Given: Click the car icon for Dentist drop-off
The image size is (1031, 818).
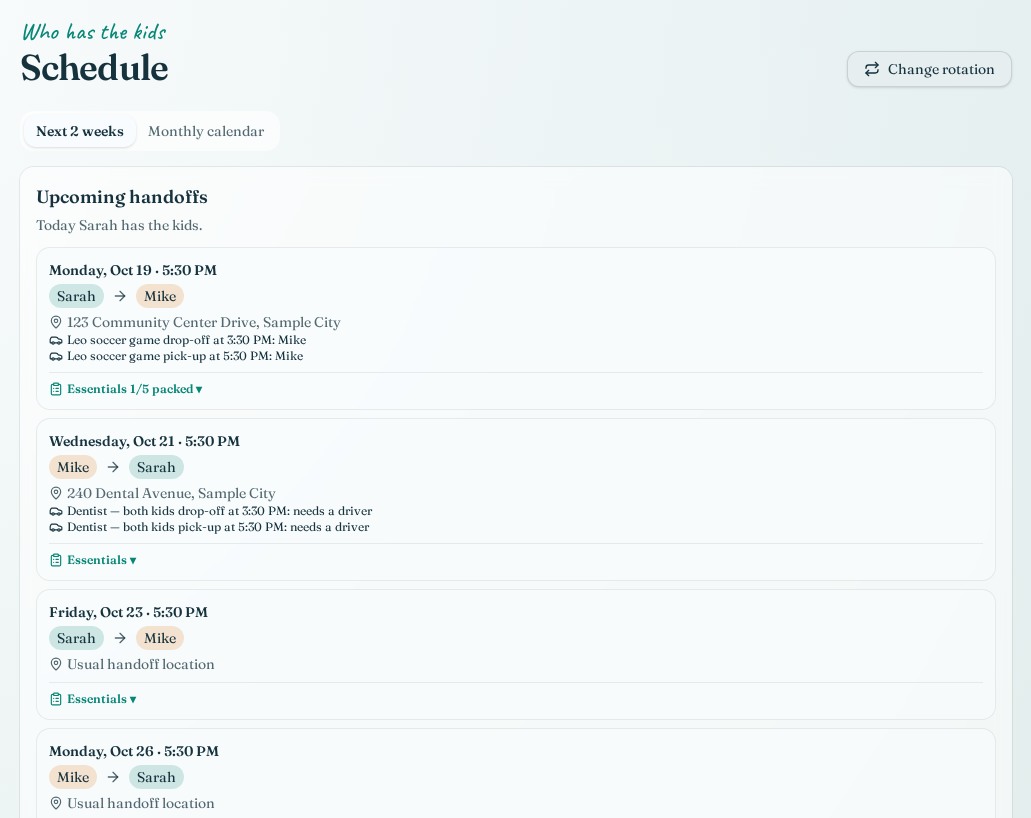Looking at the screenshot, I should point(56,512).
